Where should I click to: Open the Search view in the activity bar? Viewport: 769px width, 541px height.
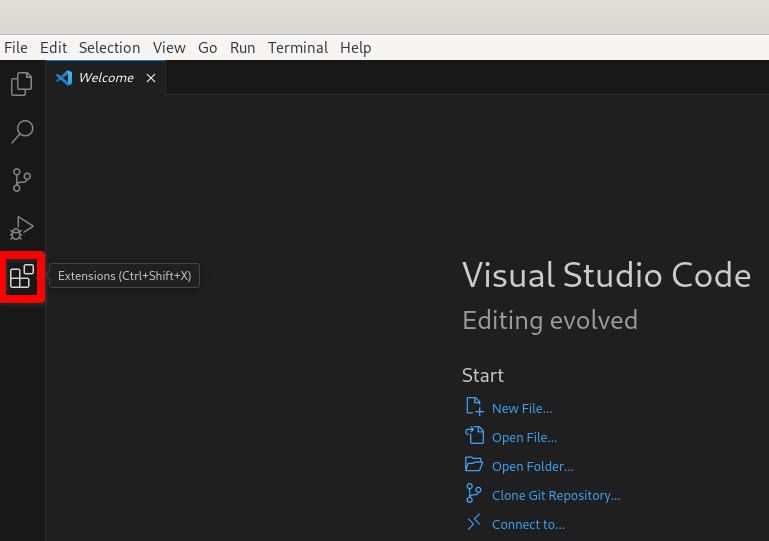(22, 132)
